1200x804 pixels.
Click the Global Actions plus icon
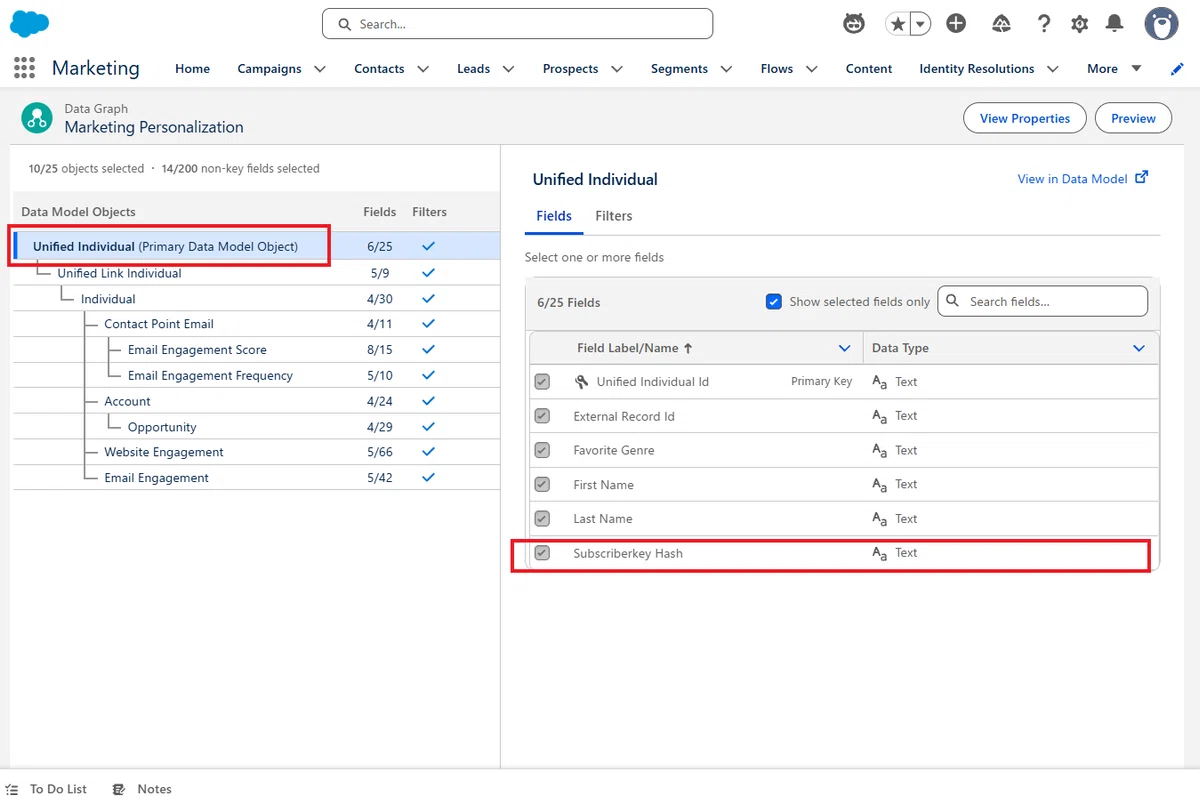(x=956, y=23)
